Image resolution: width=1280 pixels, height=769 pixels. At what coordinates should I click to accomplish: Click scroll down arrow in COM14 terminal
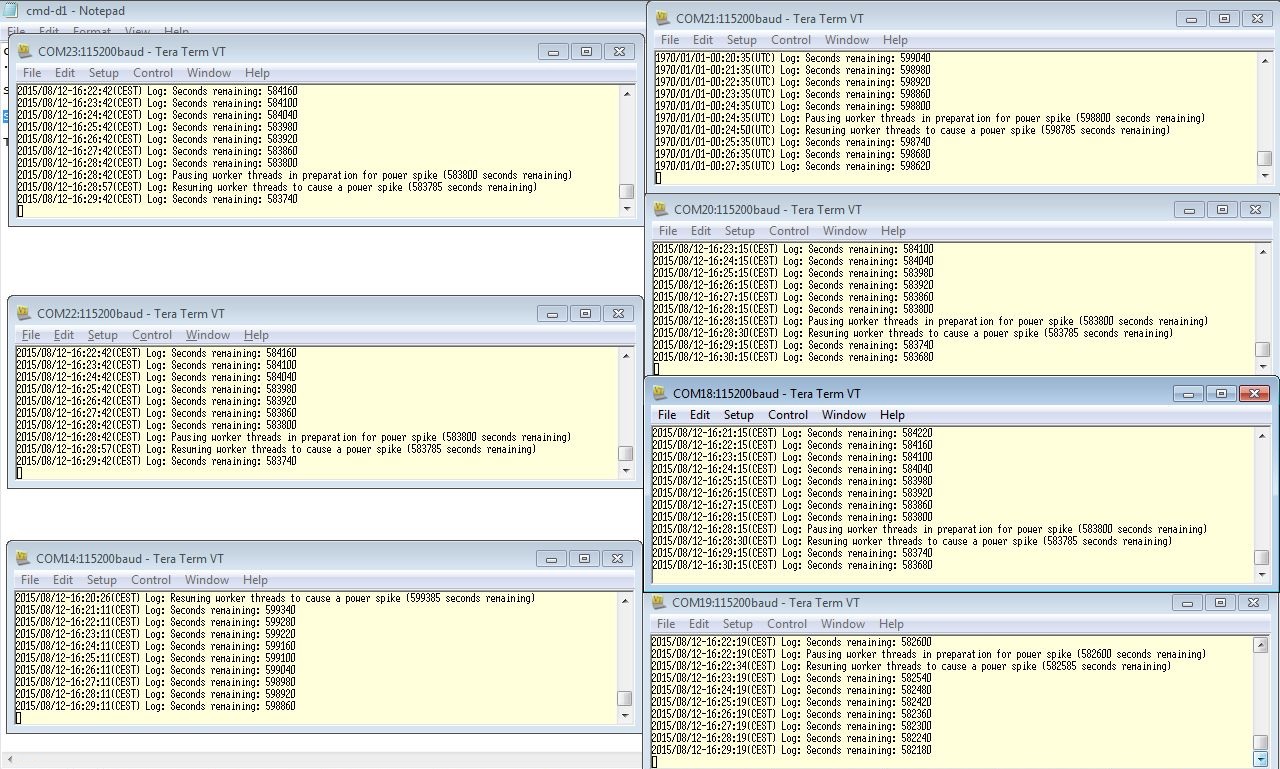coord(624,715)
